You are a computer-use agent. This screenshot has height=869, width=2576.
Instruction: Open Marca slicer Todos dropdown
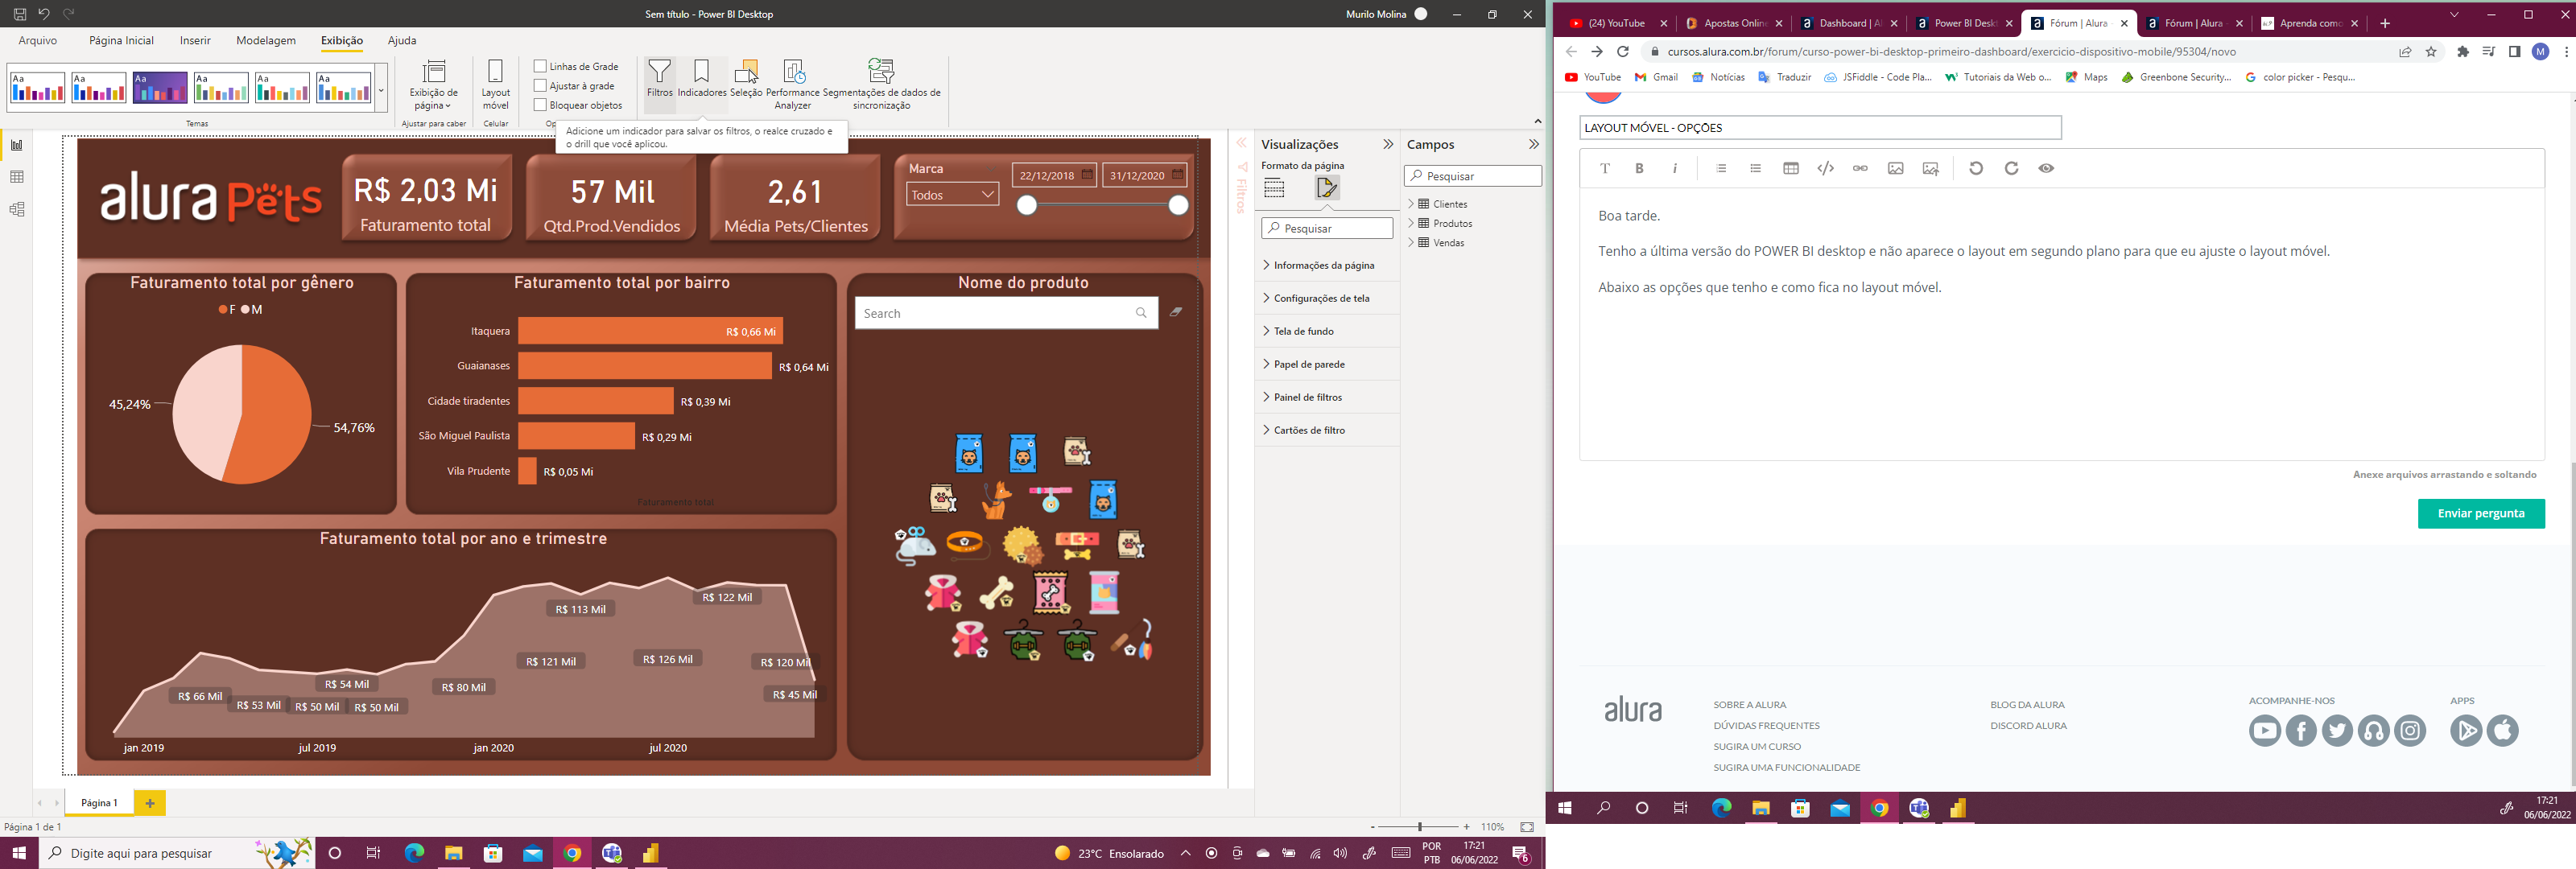[x=952, y=195]
